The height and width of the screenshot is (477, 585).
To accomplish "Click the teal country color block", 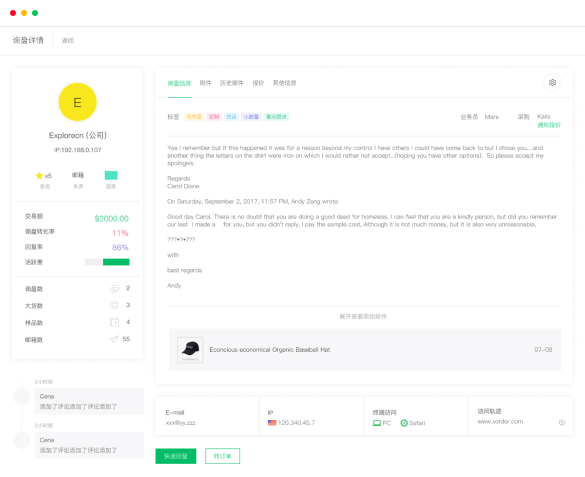I will [111, 175].
